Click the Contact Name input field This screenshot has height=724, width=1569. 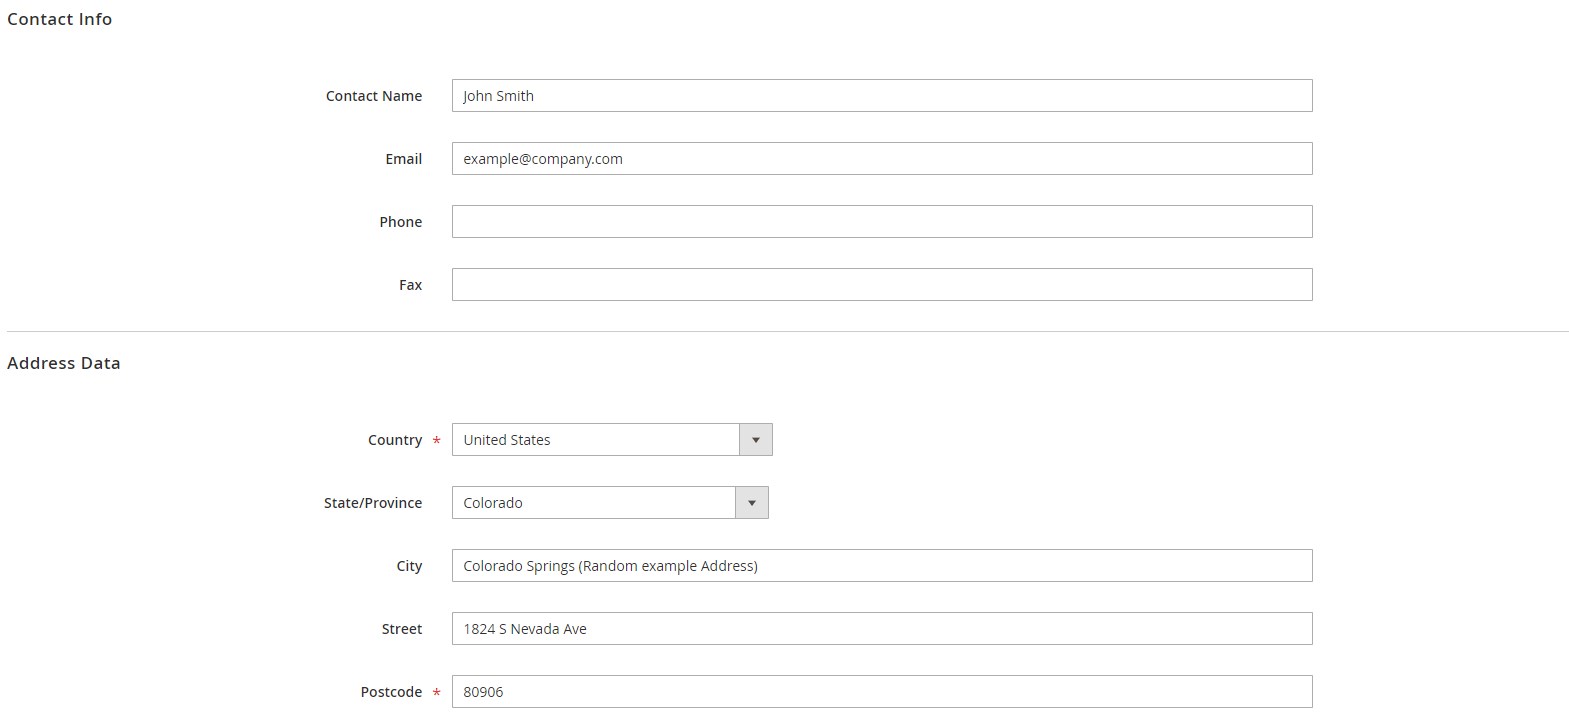pos(881,96)
